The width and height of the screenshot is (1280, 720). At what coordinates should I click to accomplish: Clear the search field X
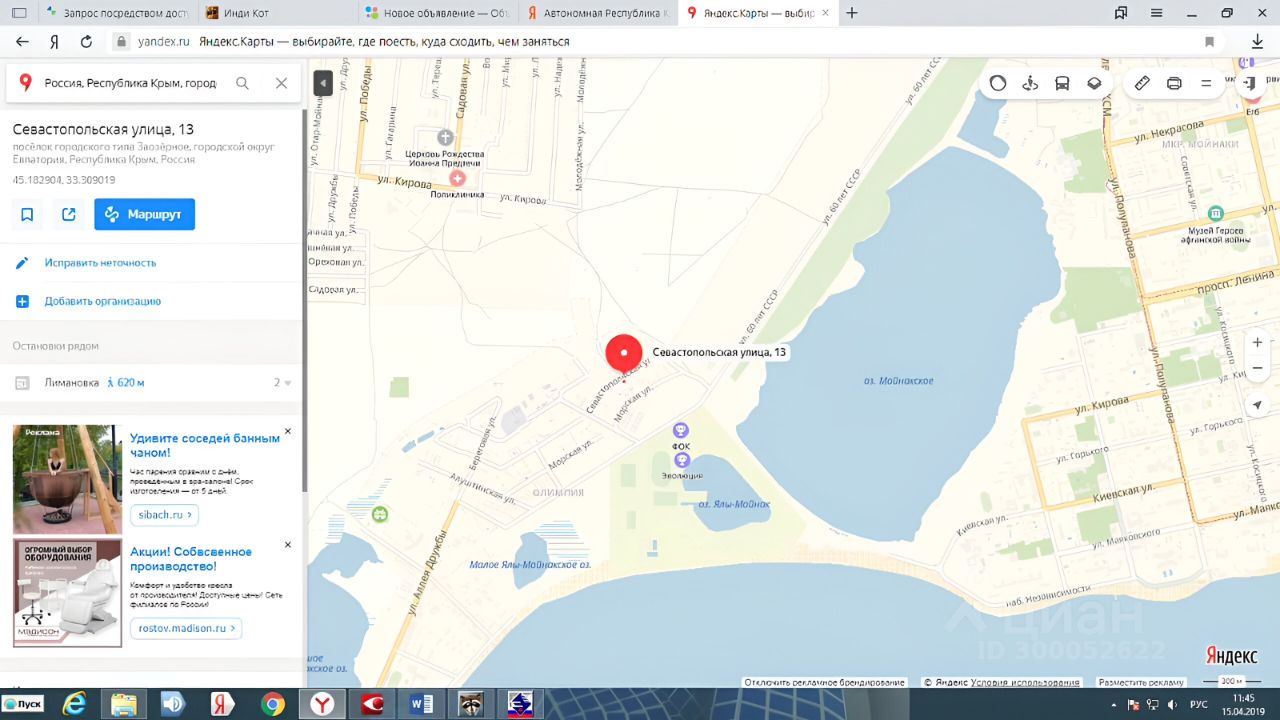click(x=281, y=83)
